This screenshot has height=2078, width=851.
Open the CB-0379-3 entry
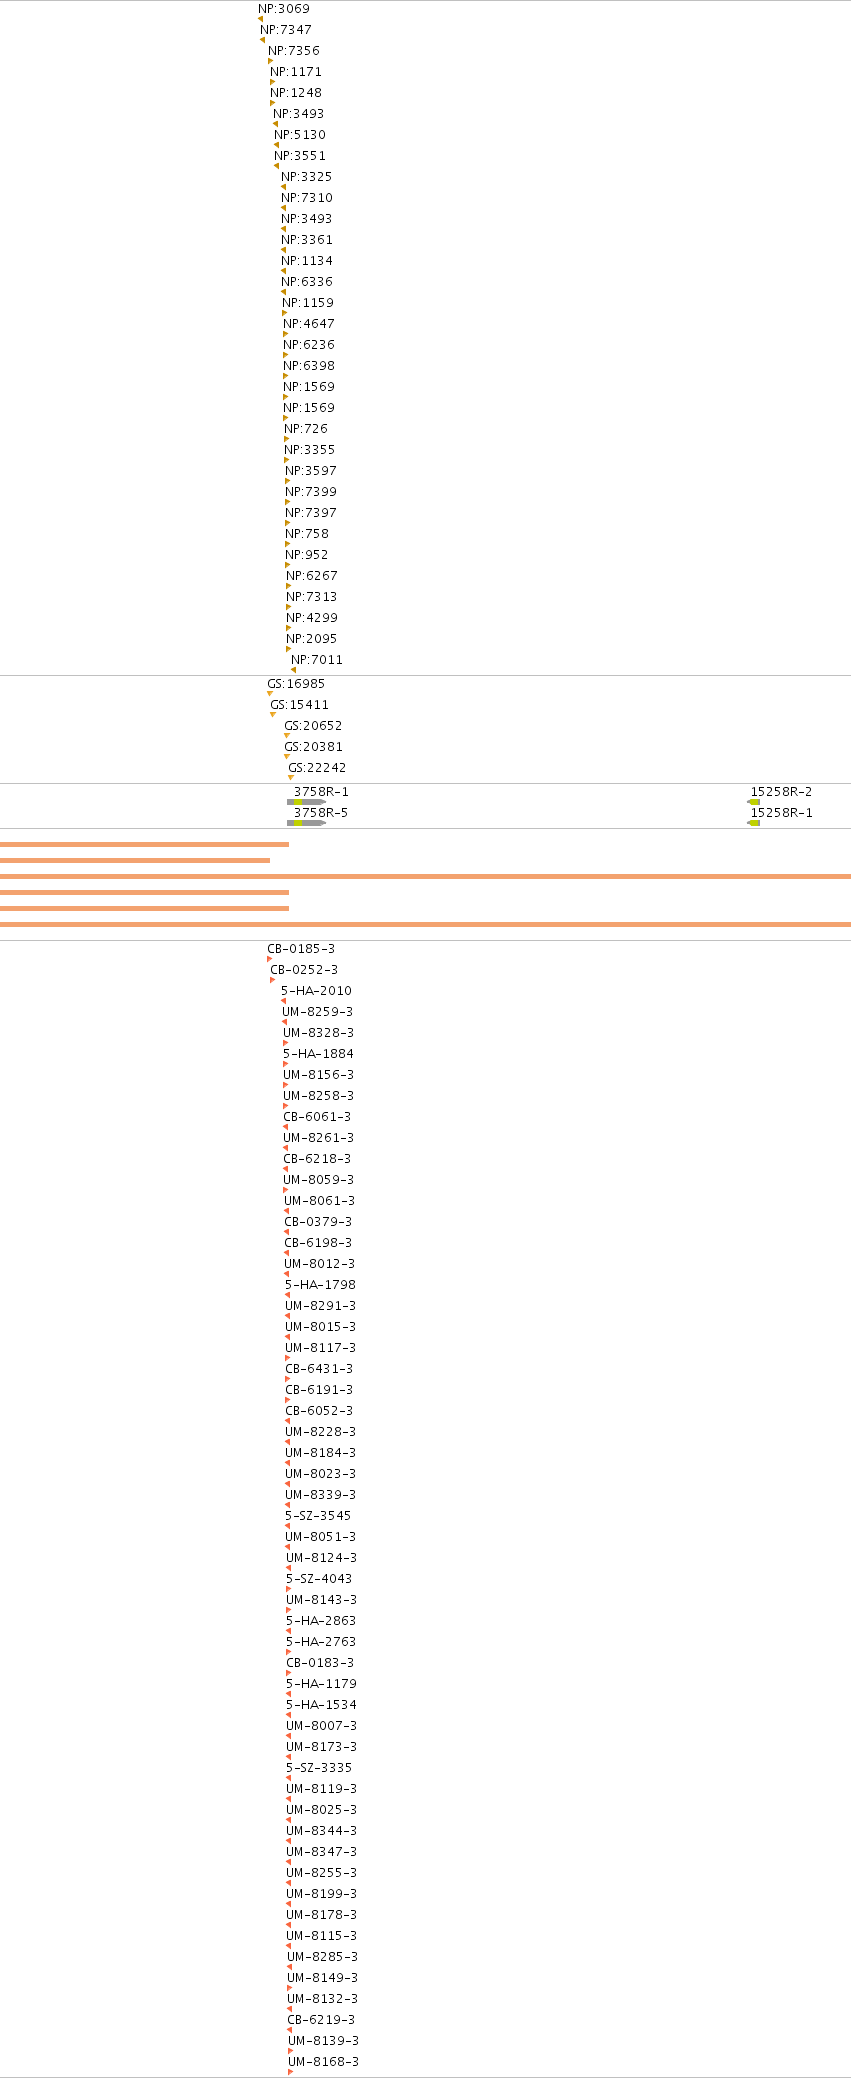point(318,1222)
